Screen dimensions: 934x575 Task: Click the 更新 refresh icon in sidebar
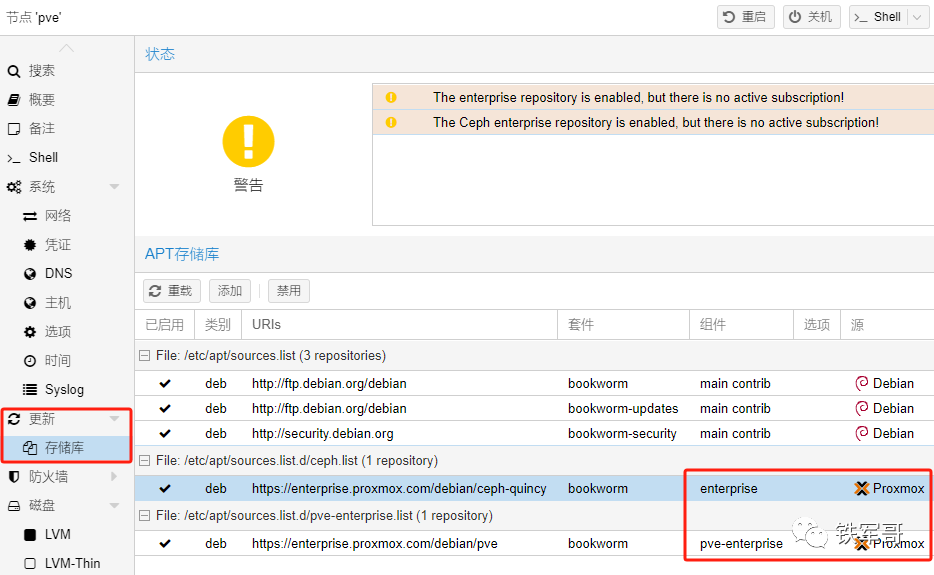point(14,419)
